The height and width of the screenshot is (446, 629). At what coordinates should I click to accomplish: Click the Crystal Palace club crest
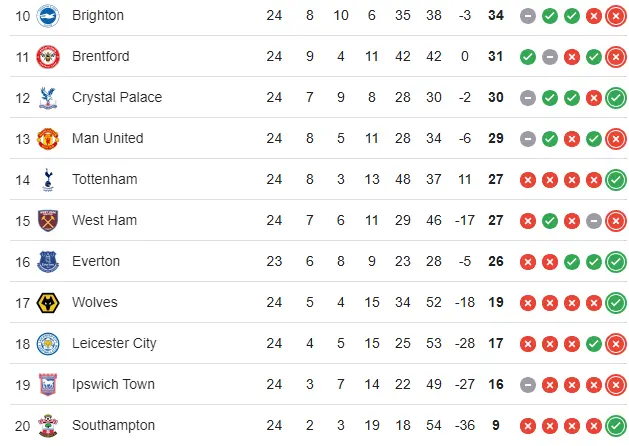click(x=48, y=97)
